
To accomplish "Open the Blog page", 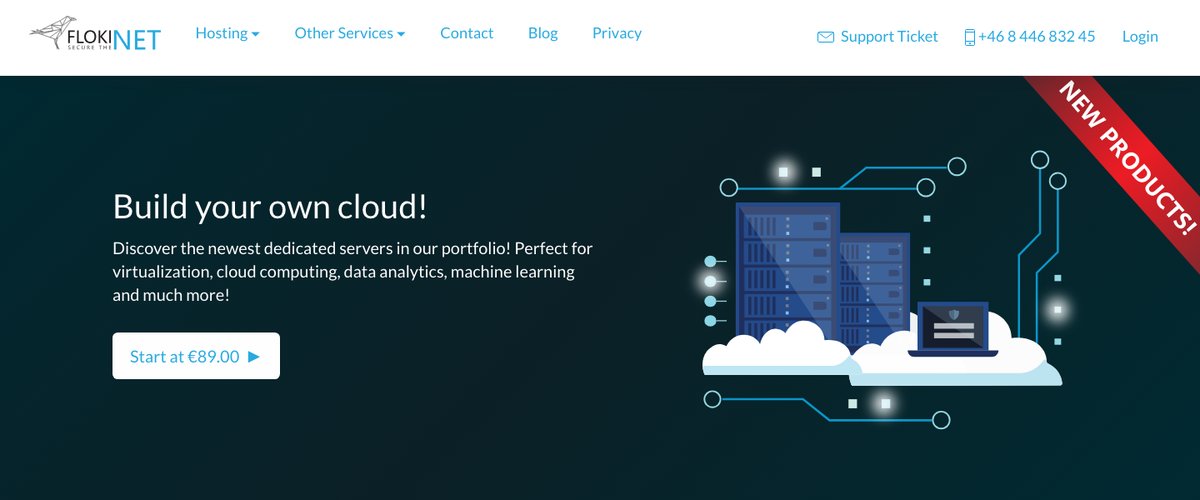I will [x=543, y=33].
